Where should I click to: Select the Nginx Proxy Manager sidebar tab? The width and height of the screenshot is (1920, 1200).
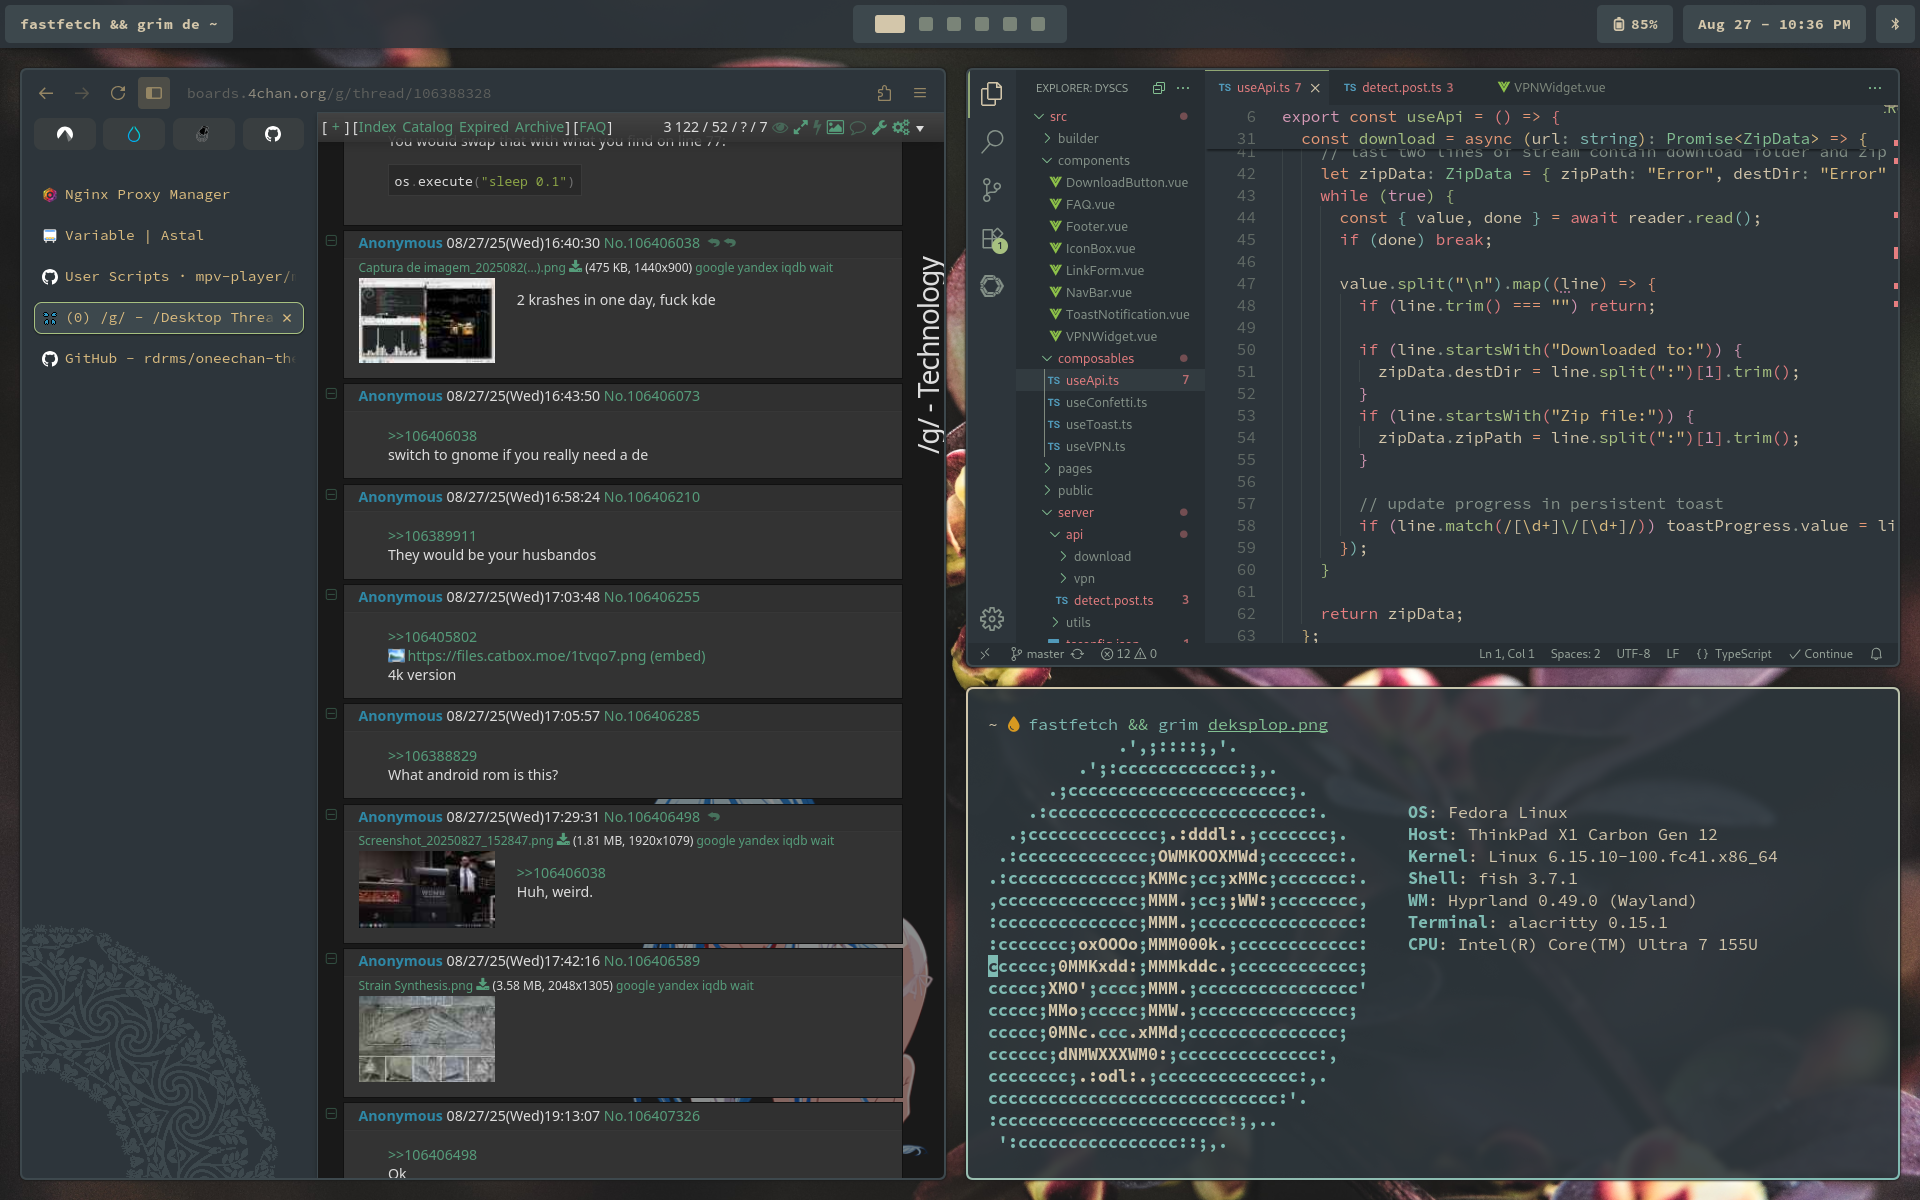(x=147, y=194)
